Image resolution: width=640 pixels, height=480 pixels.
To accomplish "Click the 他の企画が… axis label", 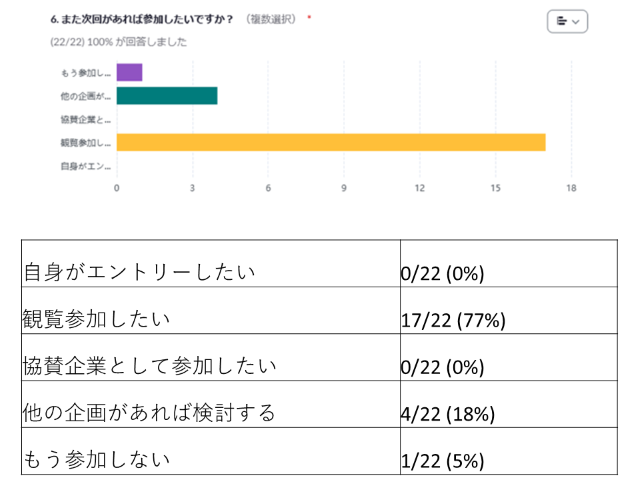I will tap(85, 96).
